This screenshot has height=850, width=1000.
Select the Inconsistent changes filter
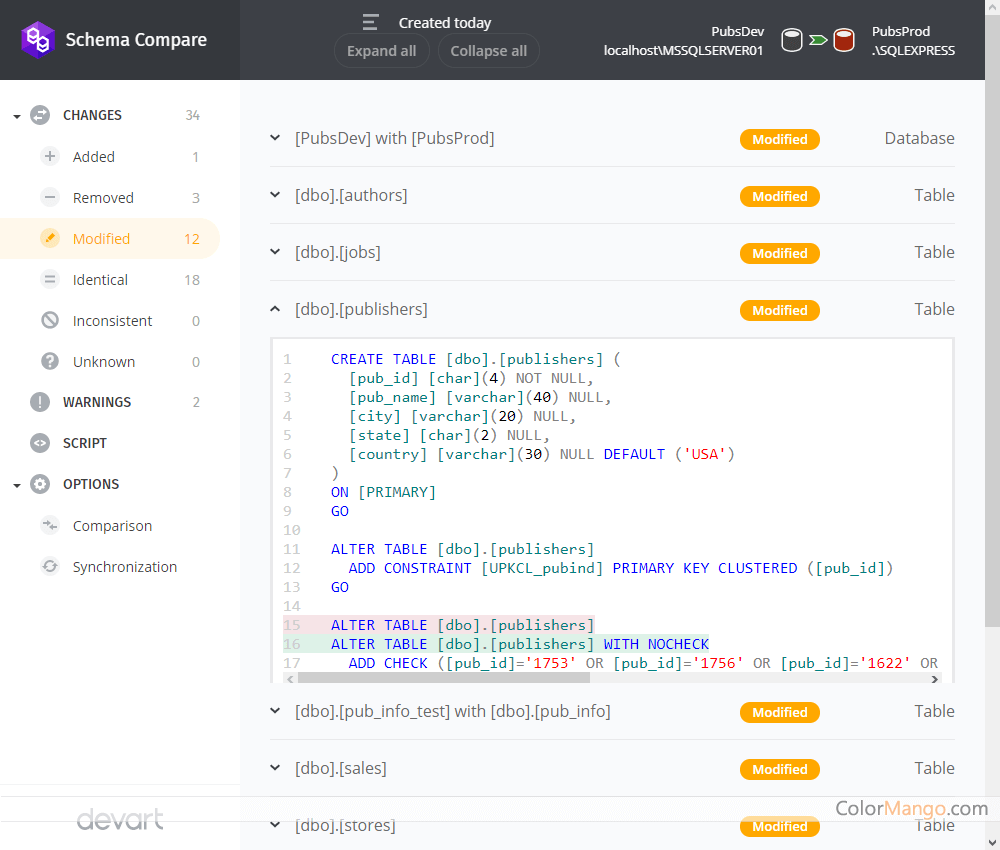pos(110,321)
